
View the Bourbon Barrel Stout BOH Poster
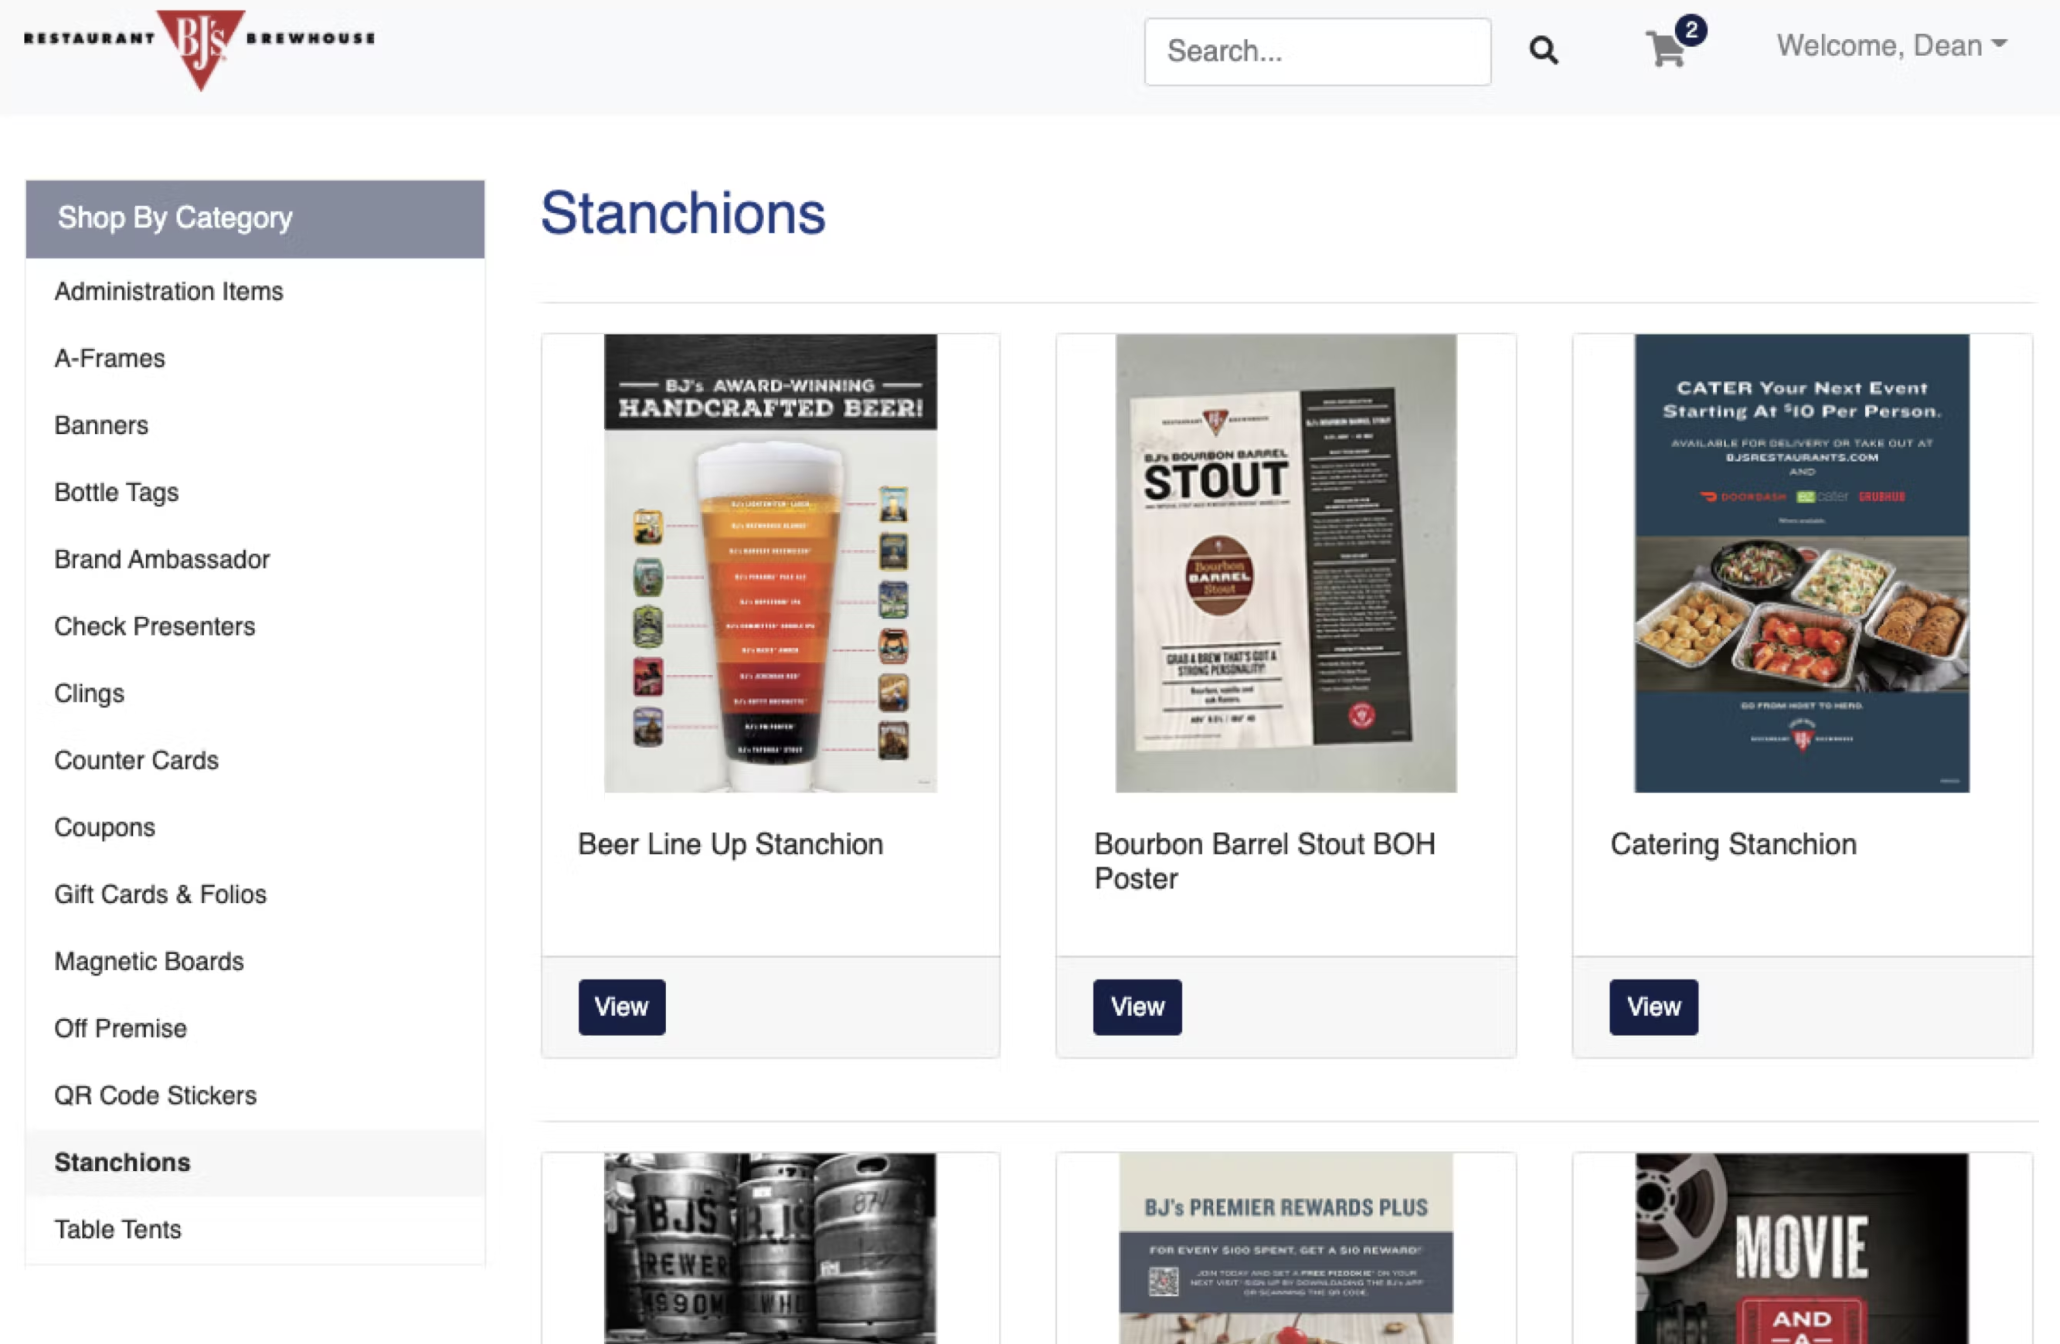tap(1136, 1006)
